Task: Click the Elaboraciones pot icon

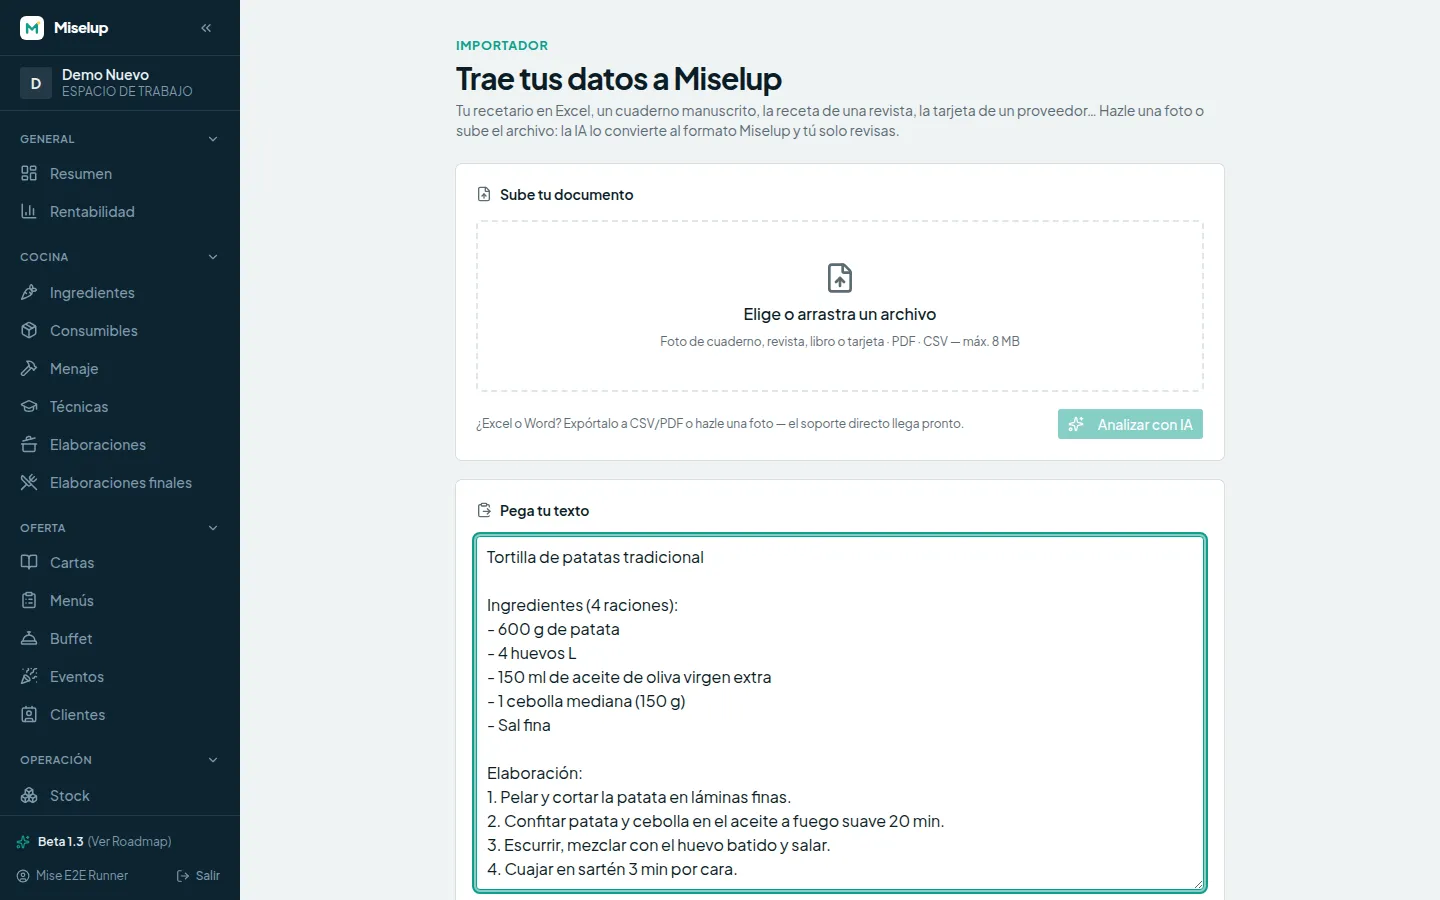Action: (29, 445)
